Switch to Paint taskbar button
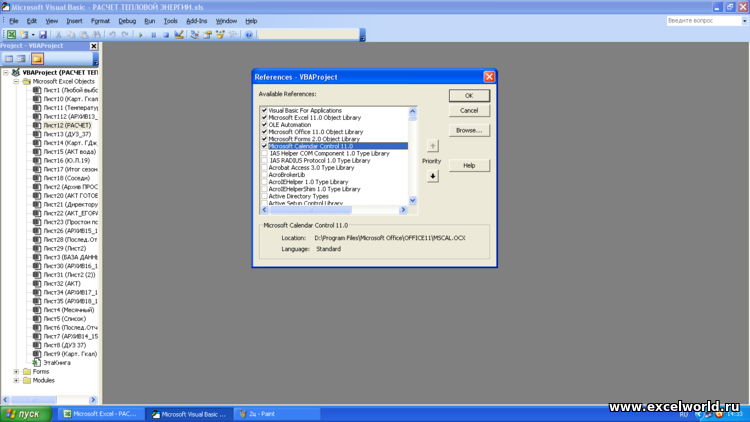The height and width of the screenshot is (422, 750). (277, 414)
